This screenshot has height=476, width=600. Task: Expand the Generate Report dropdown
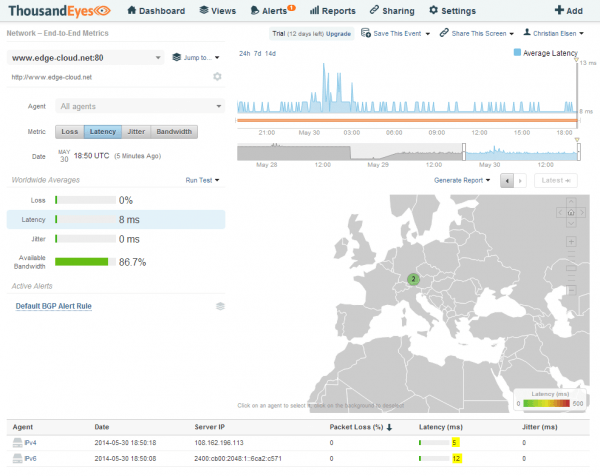462,180
